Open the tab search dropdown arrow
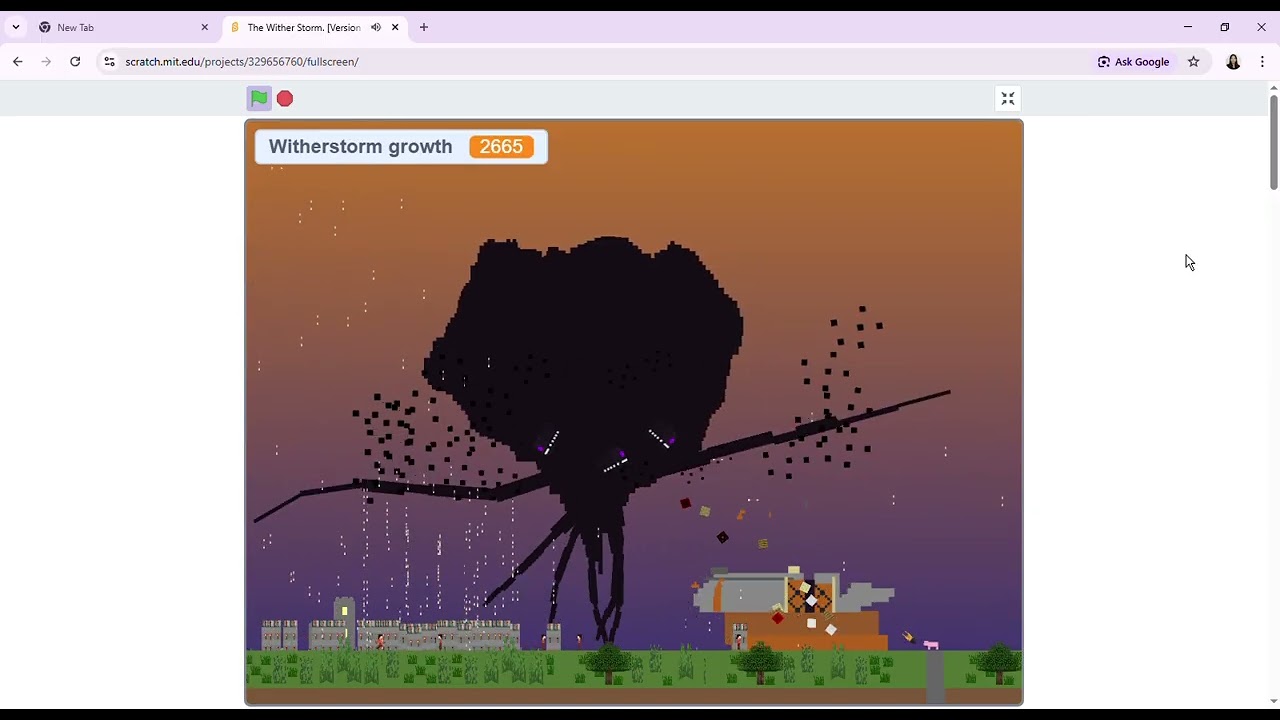 16,28
